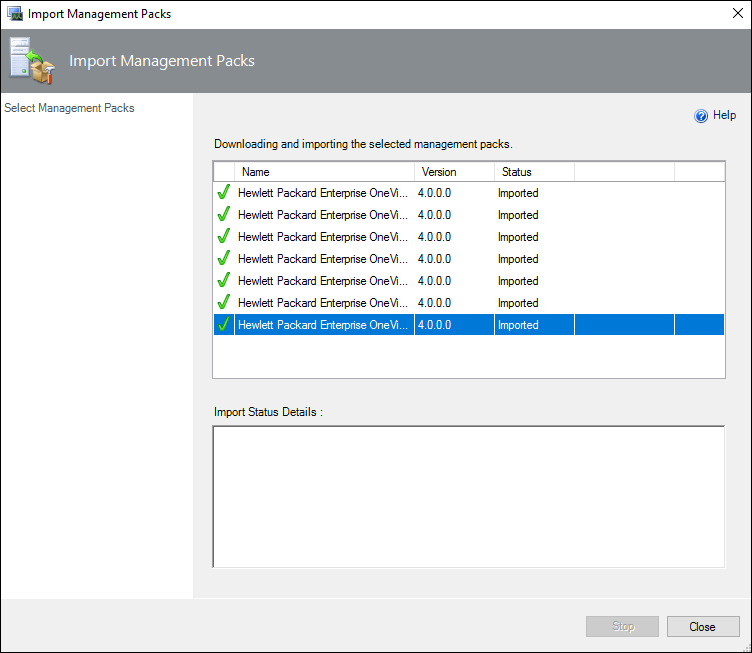Click the Imported status in the highlighted row

pos(518,325)
